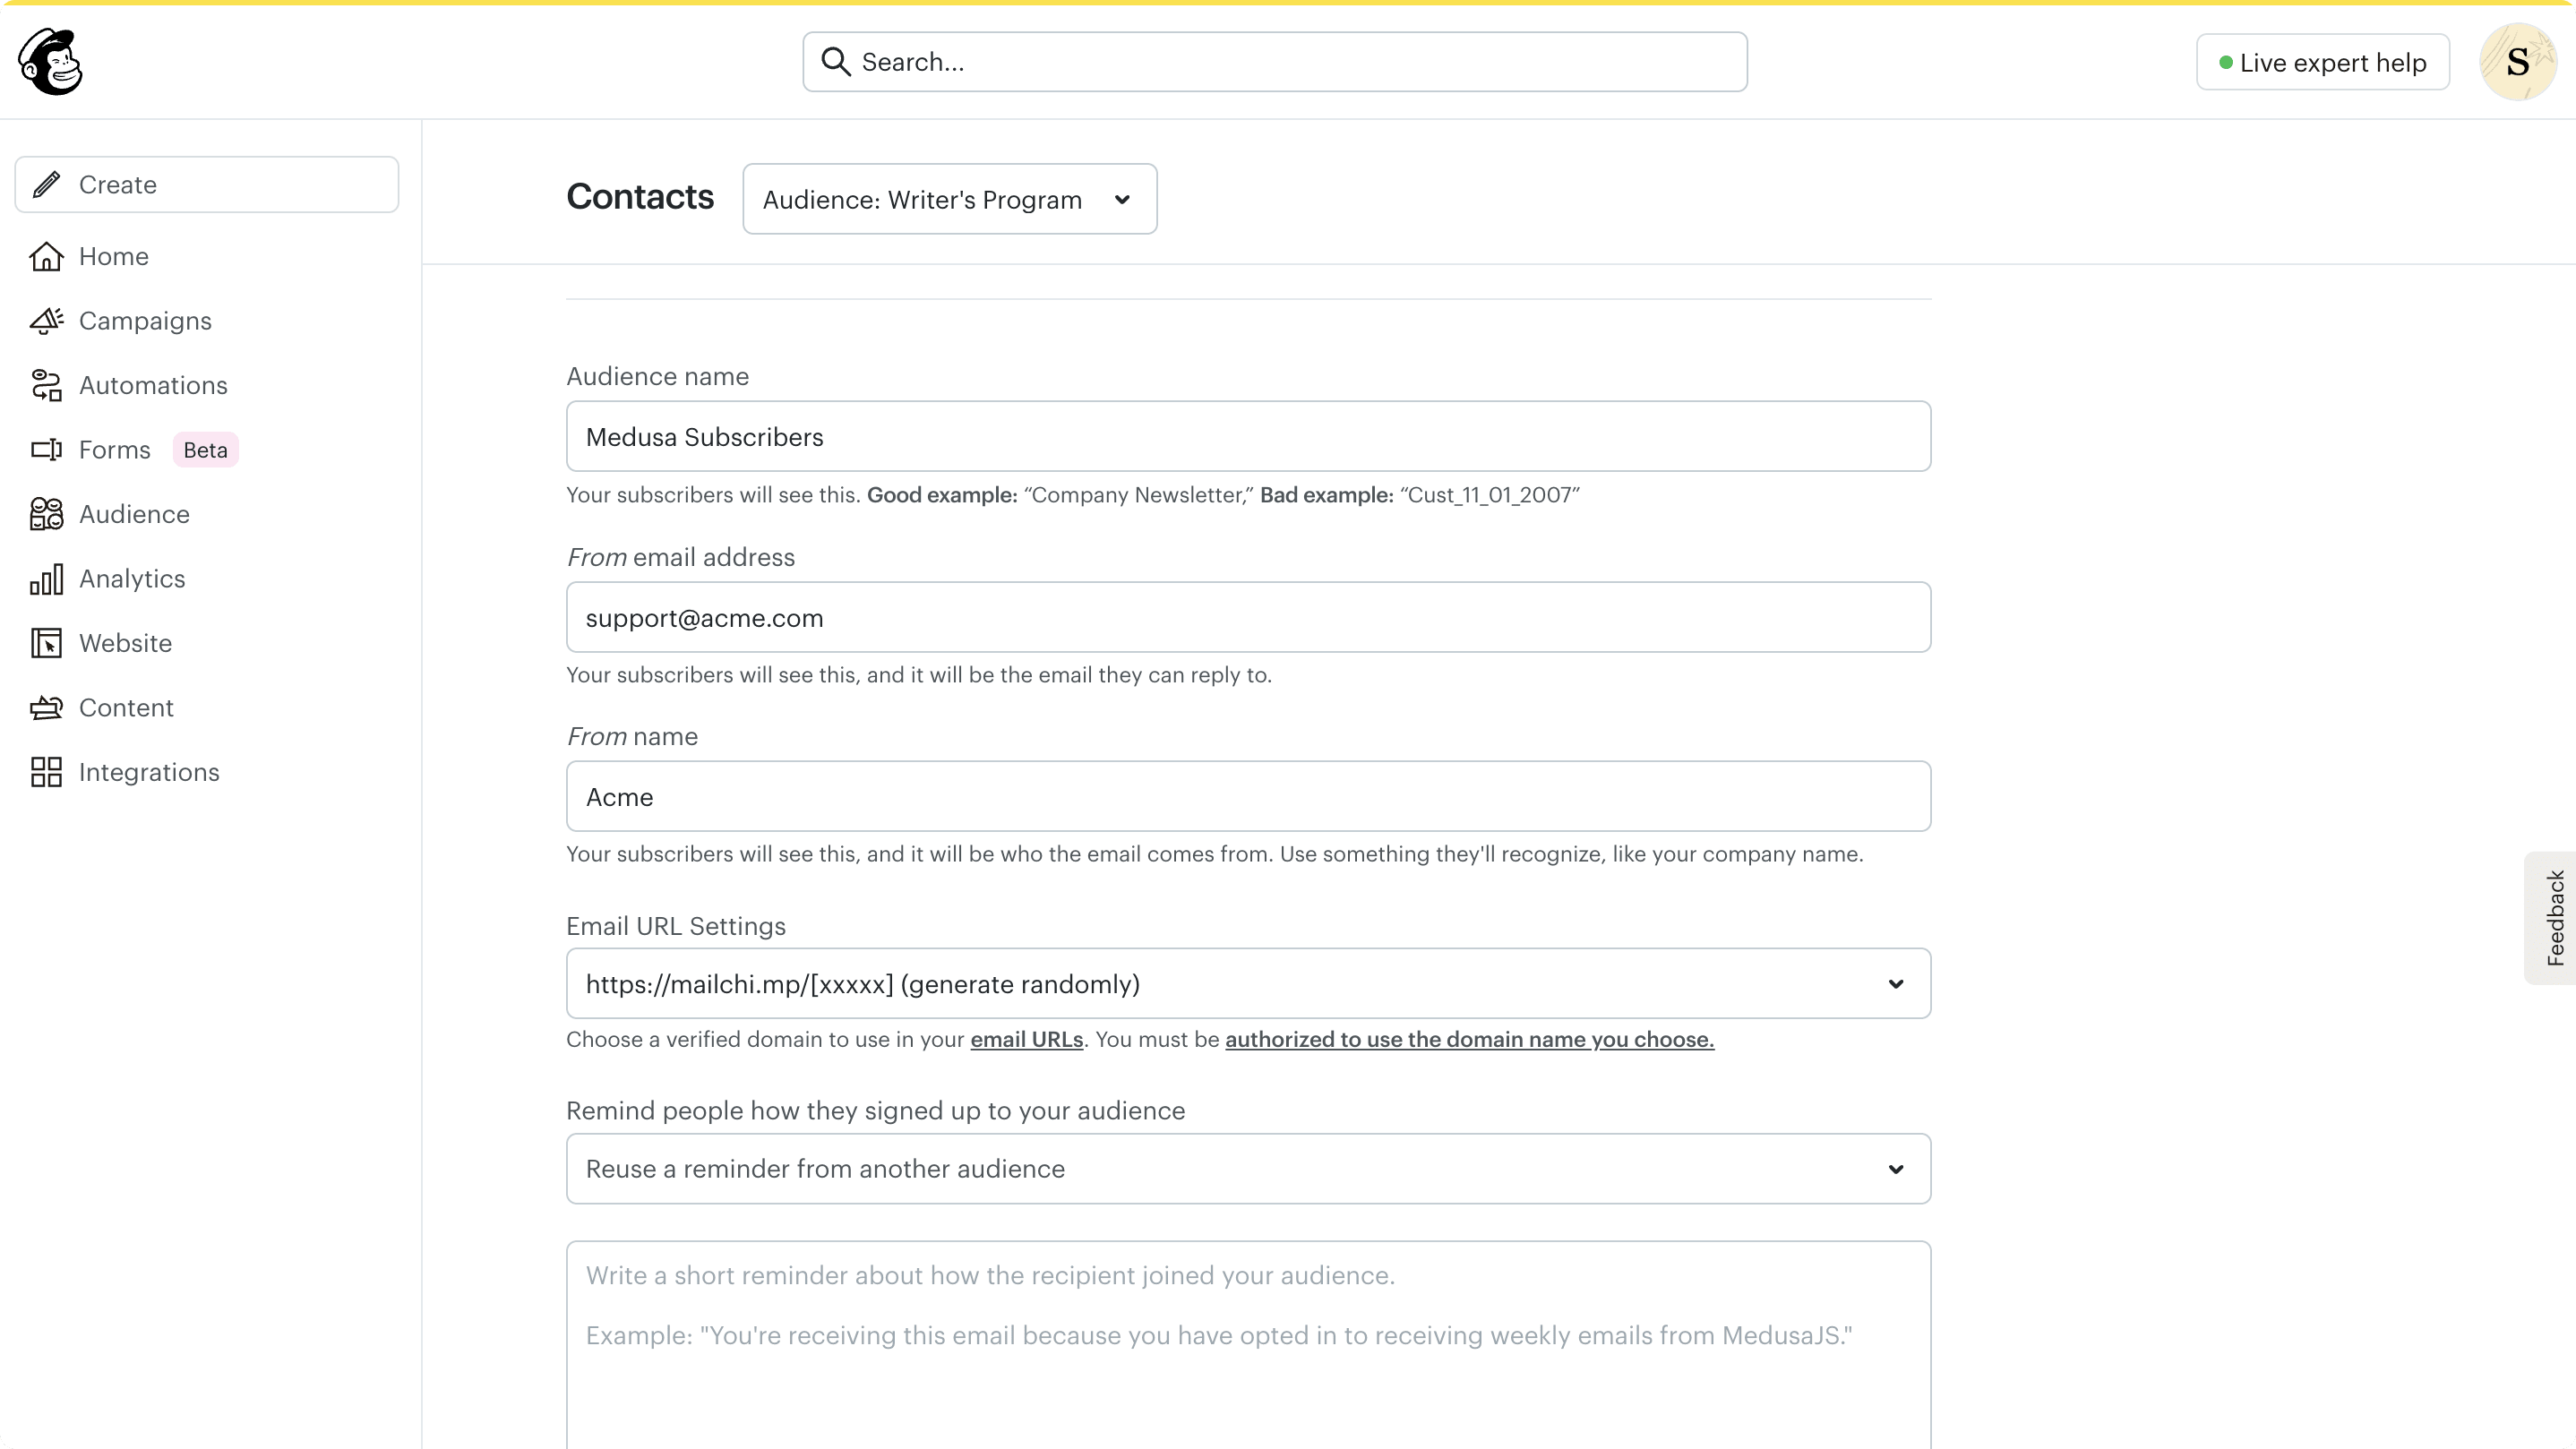
Task: Select the Forms Beta sidebar icon
Action: click(46, 449)
